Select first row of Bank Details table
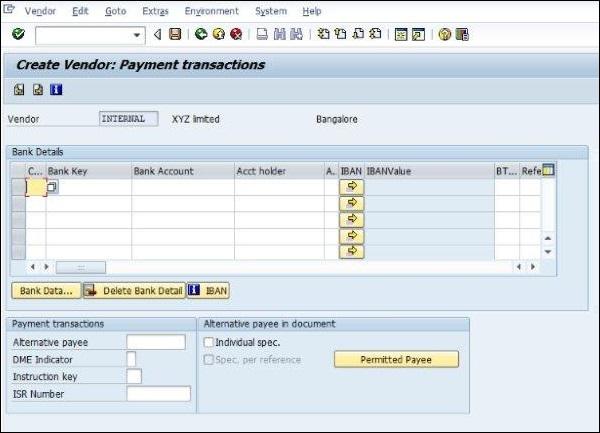The height and width of the screenshot is (433, 600). pyautogui.click(x=17, y=187)
